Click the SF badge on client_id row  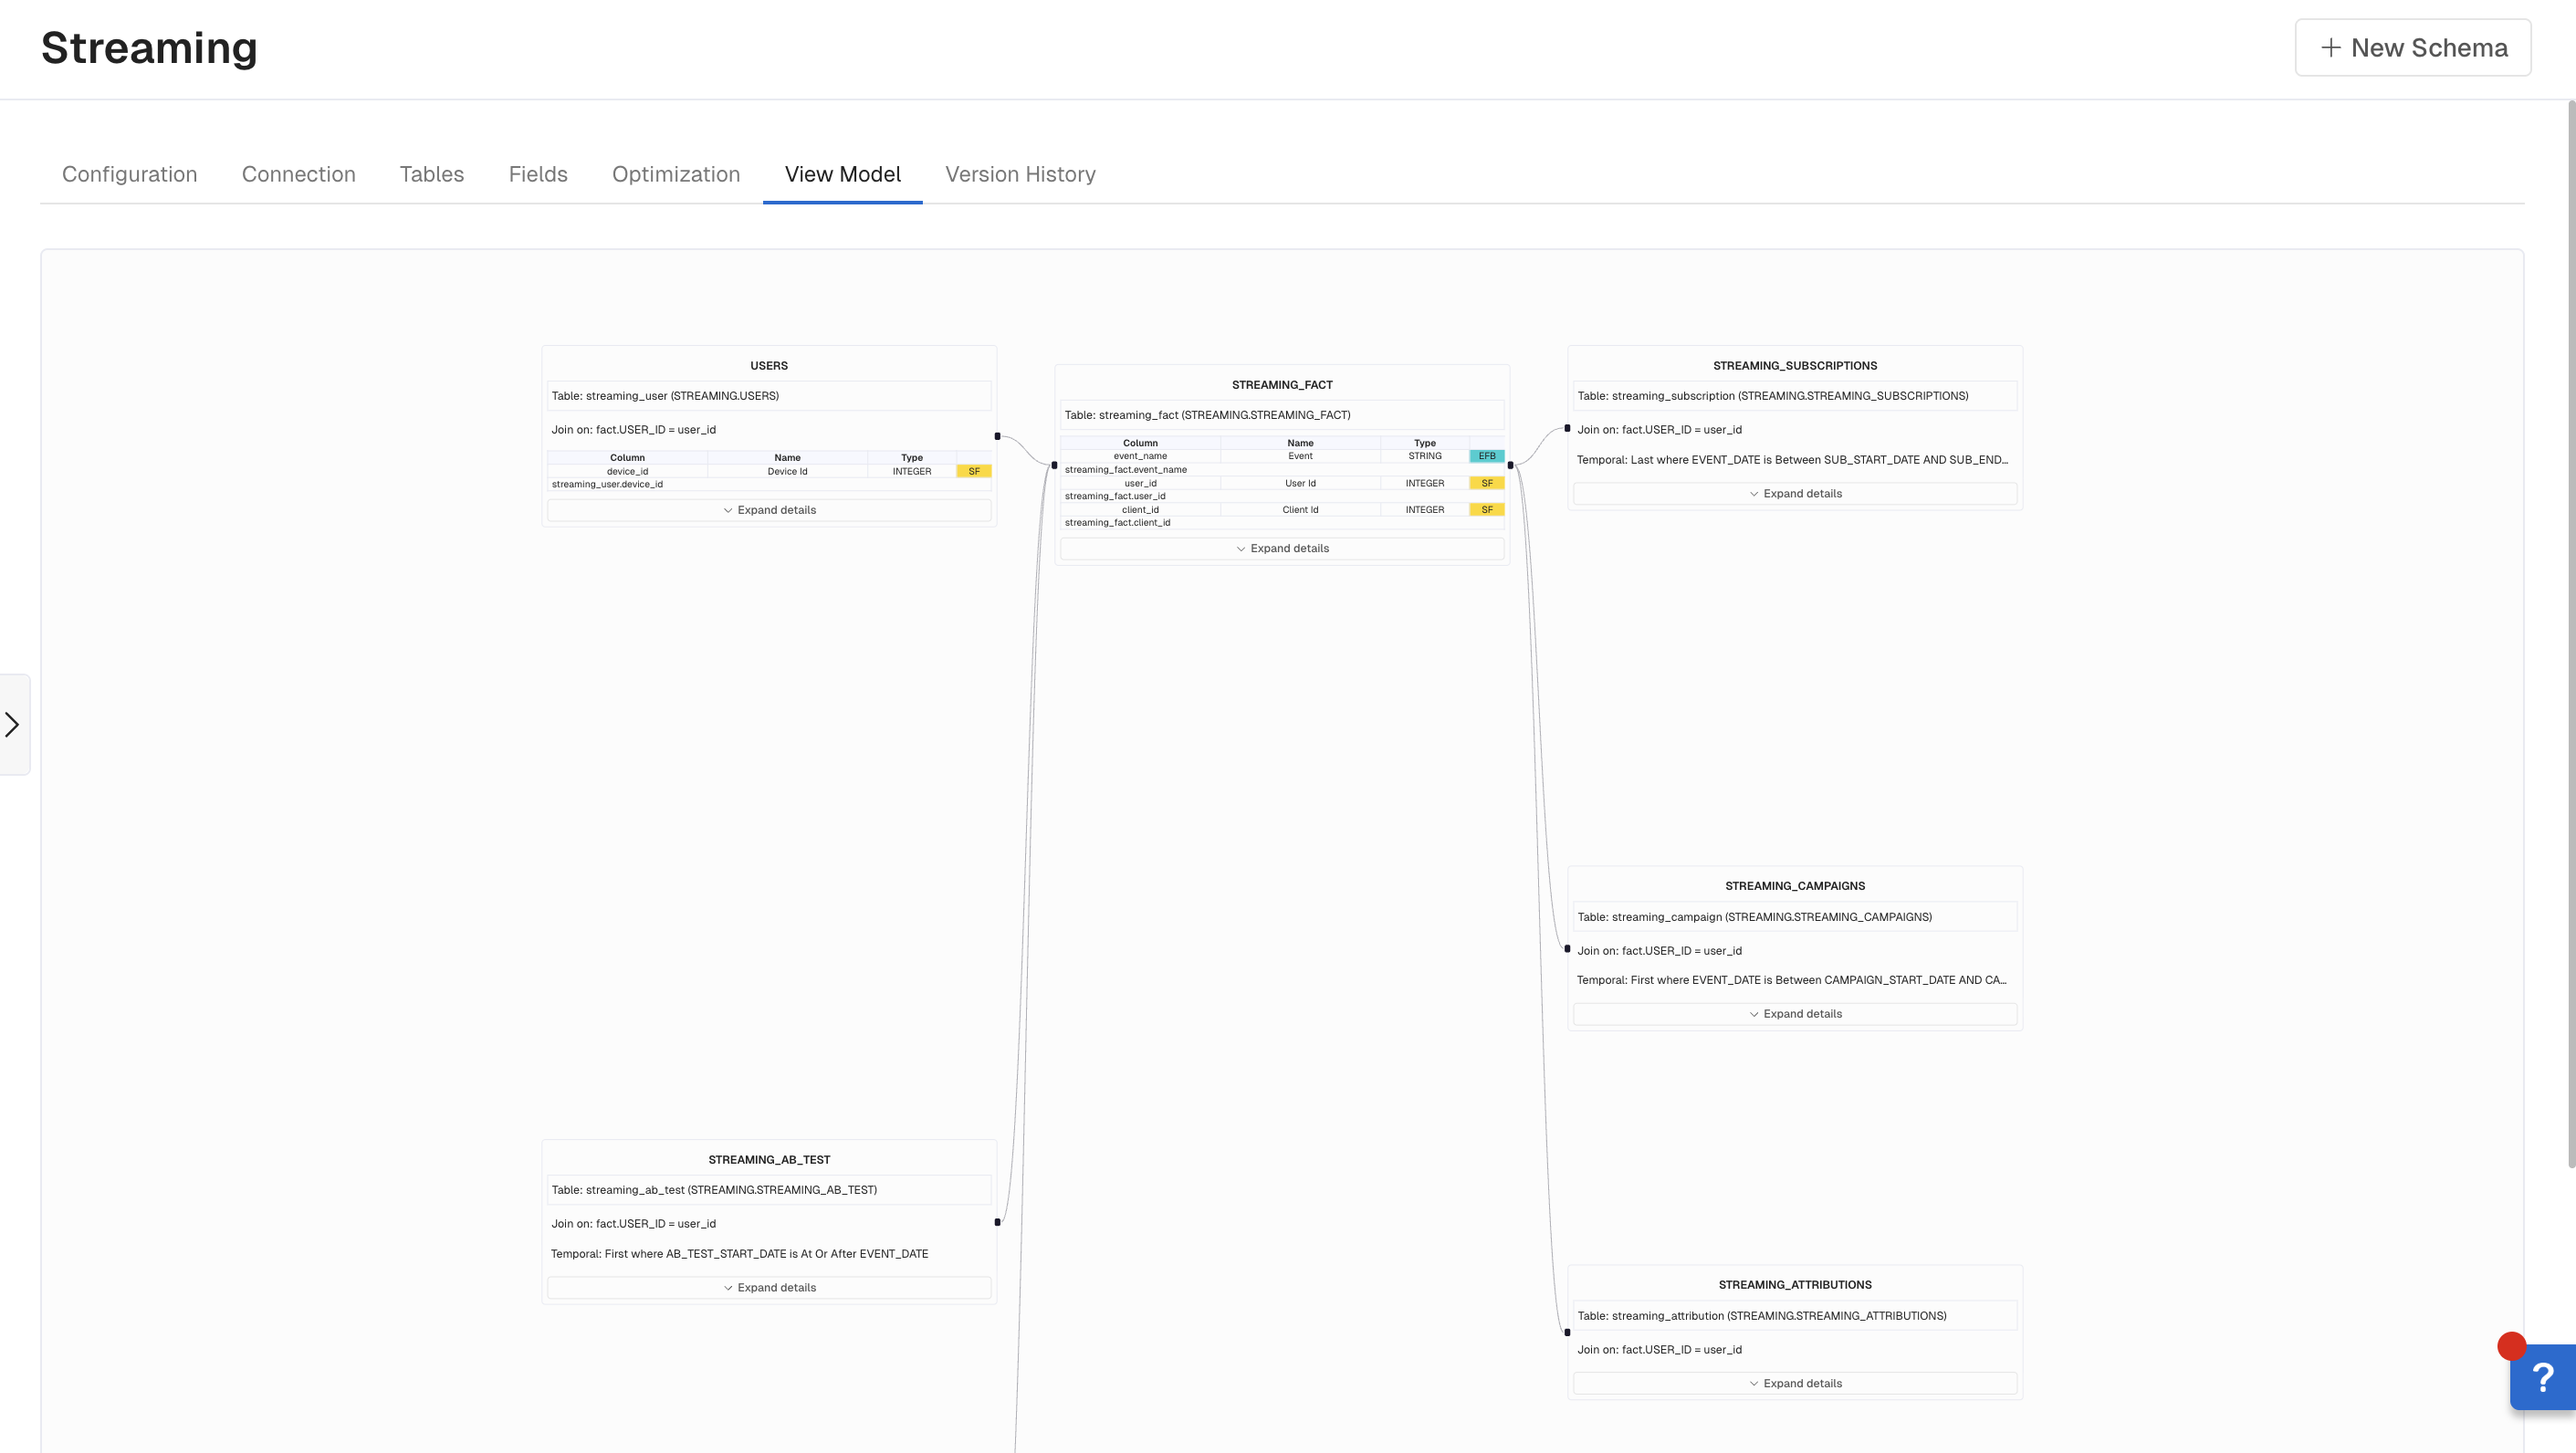pyautogui.click(x=1486, y=510)
